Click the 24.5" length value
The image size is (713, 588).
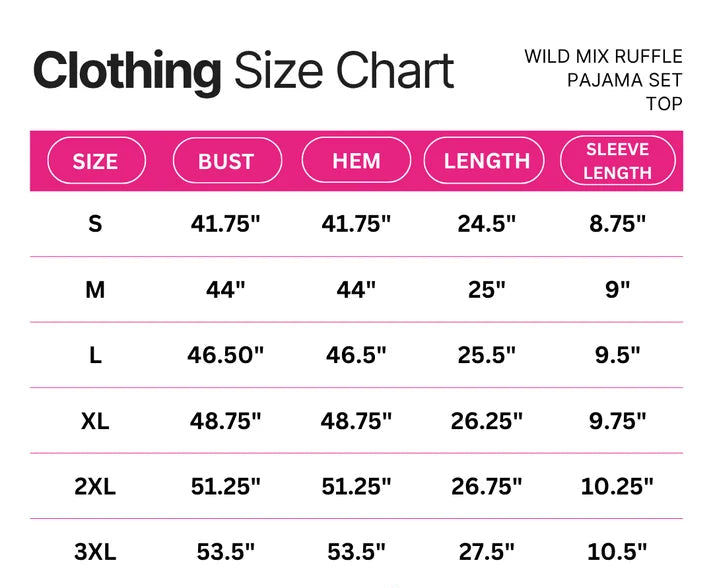tap(487, 224)
